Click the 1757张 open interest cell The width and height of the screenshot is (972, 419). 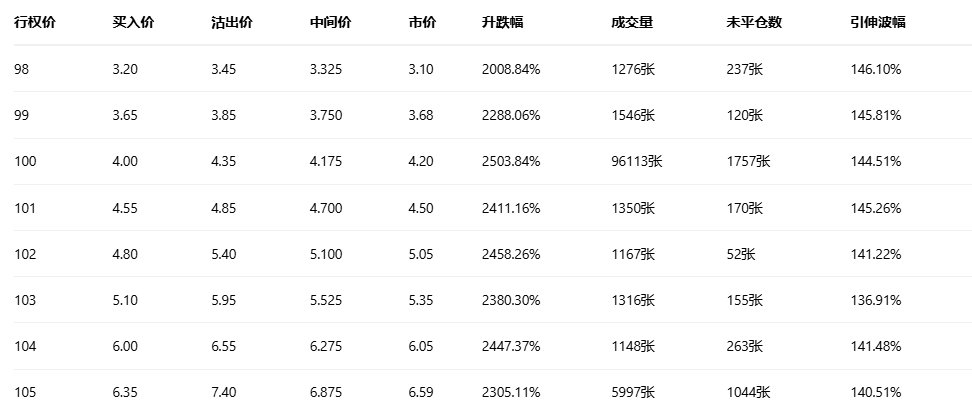748,161
